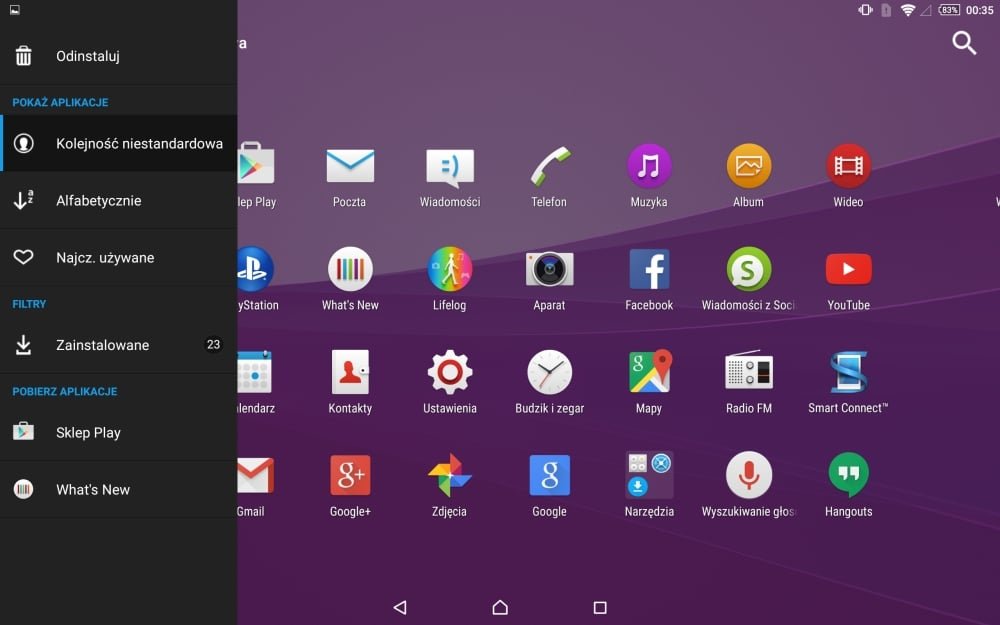The width and height of the screenshot is (1000, 625).
Task: Launch the Hangouts app
Action: click(x=848, y=475)
